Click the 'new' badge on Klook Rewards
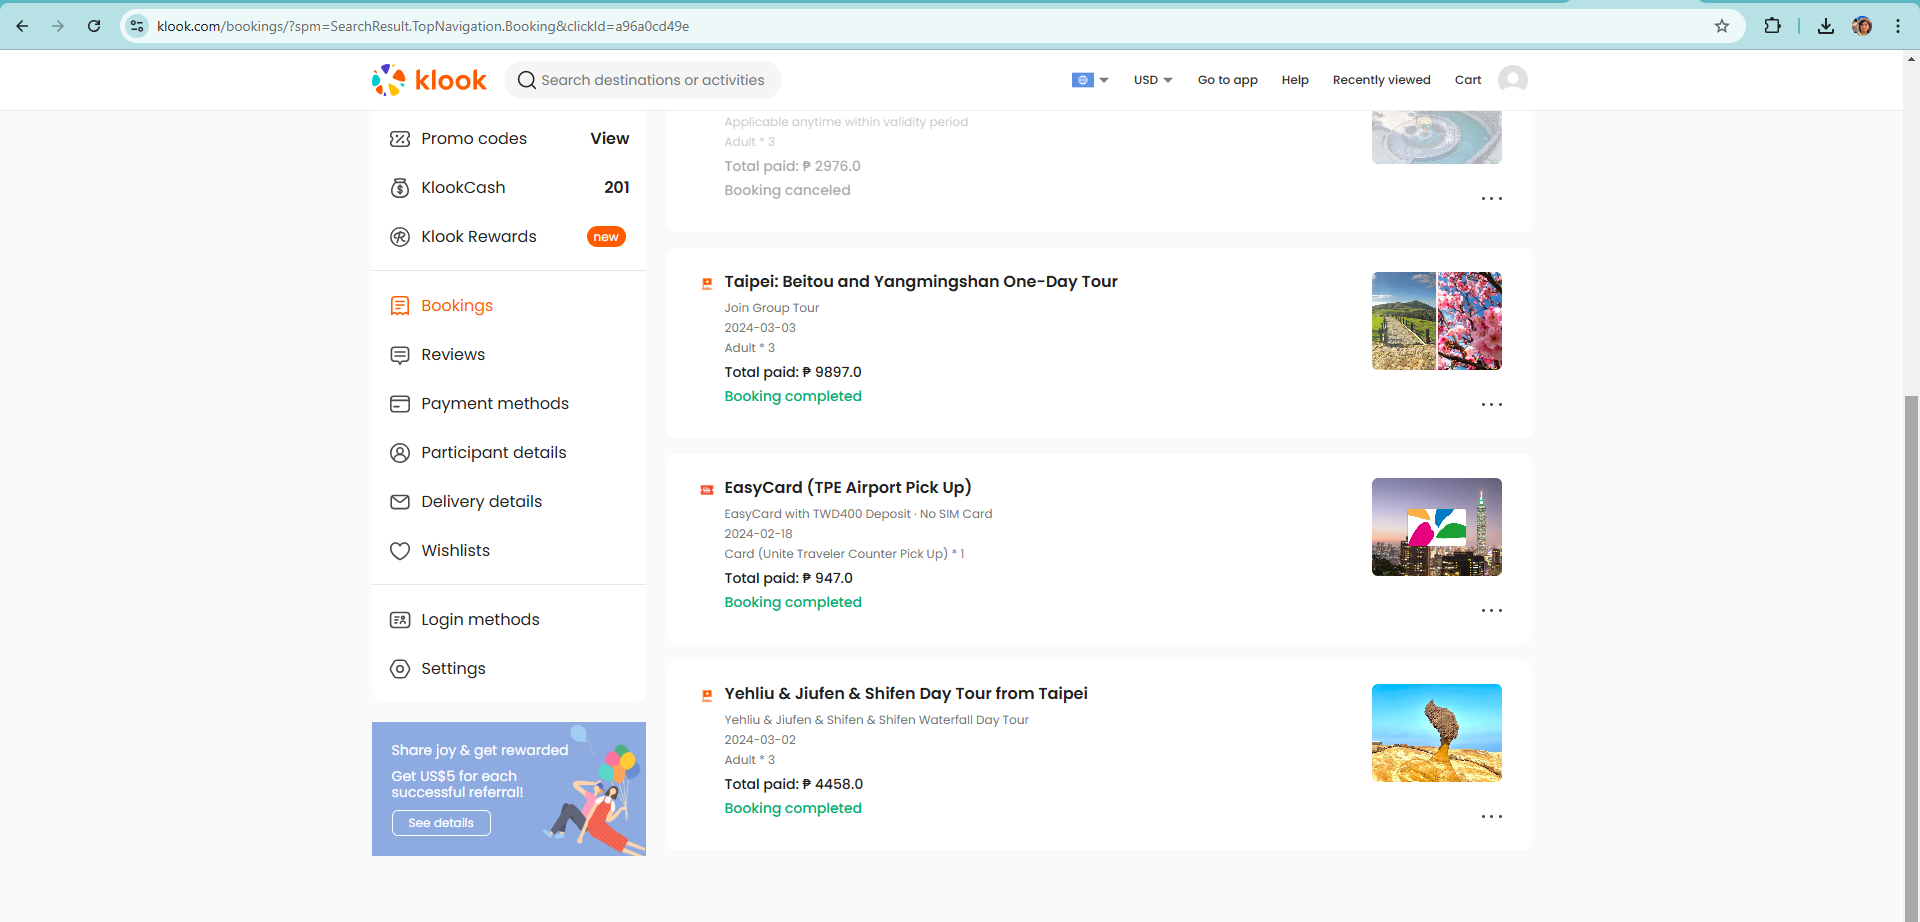The image size is (1920, 922). [606, 237]
